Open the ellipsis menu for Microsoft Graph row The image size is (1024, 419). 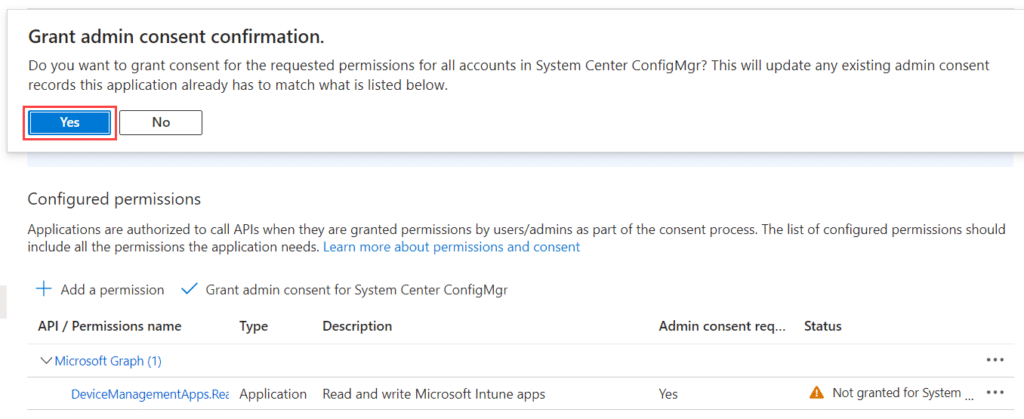995,360
